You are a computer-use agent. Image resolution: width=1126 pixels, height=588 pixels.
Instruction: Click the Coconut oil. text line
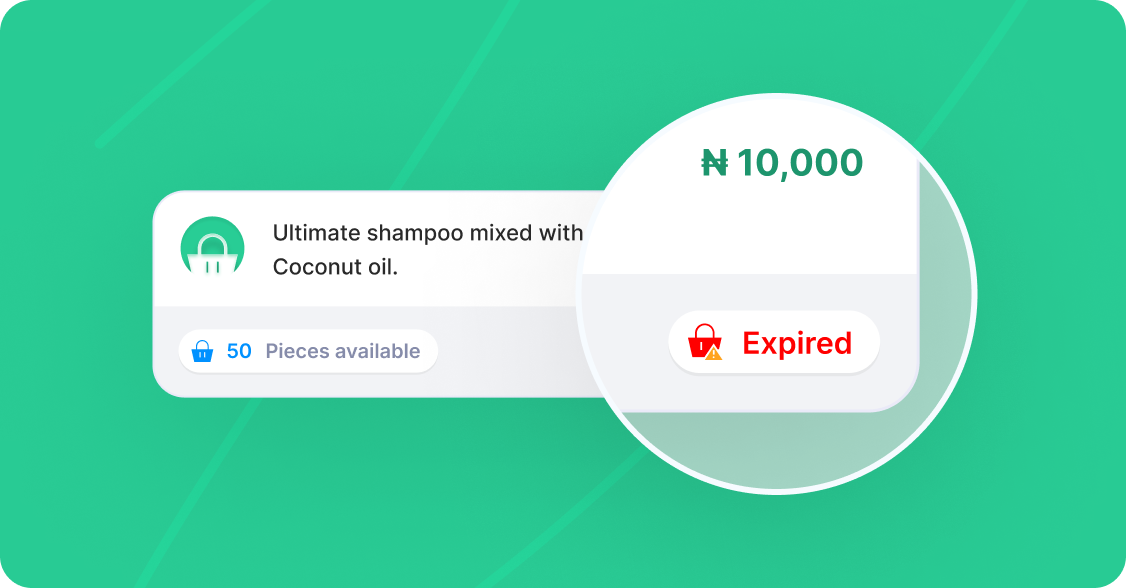335,267
